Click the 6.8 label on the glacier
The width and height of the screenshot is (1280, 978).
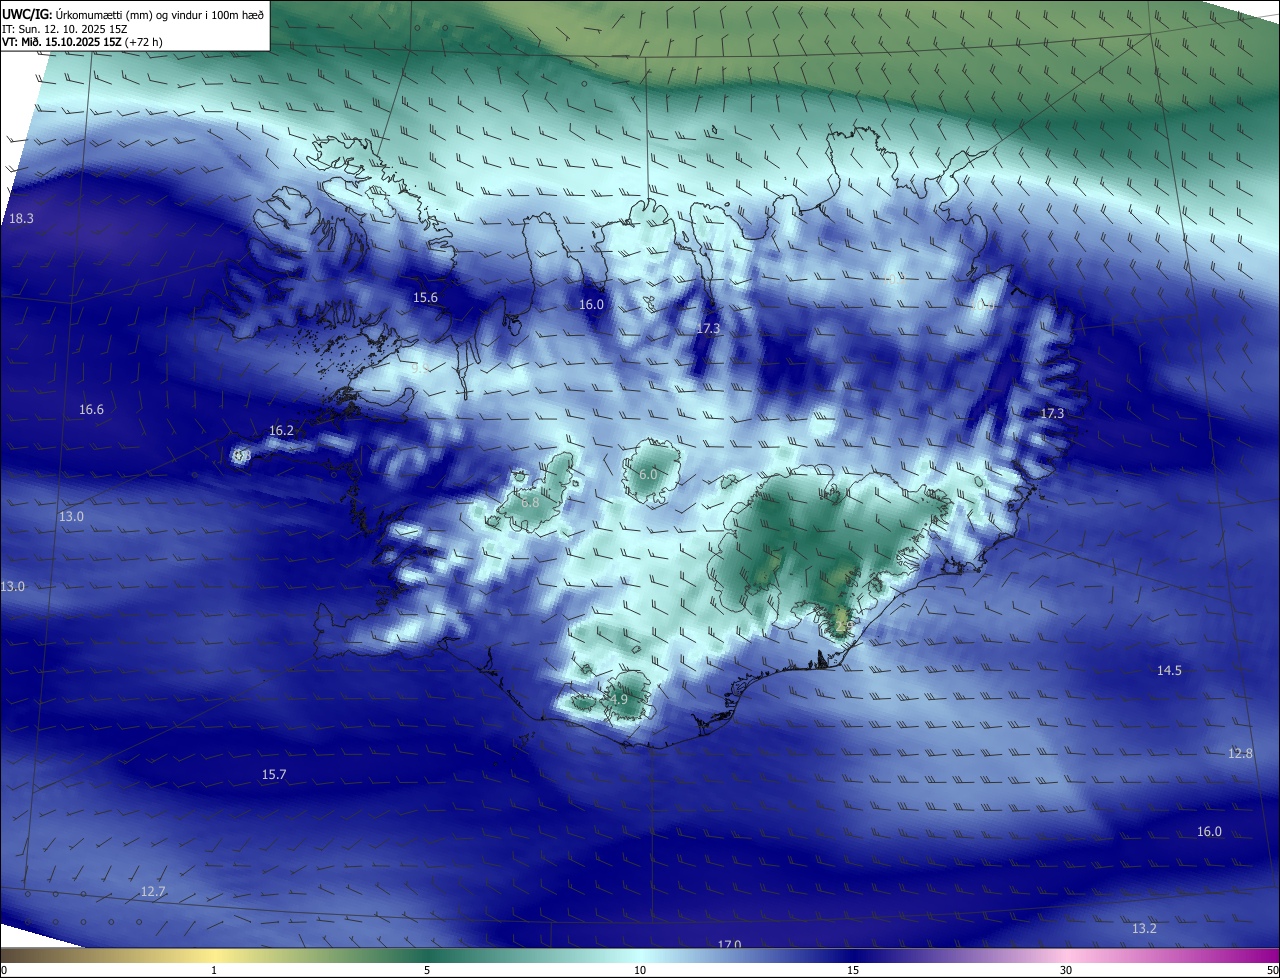pos(530,503)
